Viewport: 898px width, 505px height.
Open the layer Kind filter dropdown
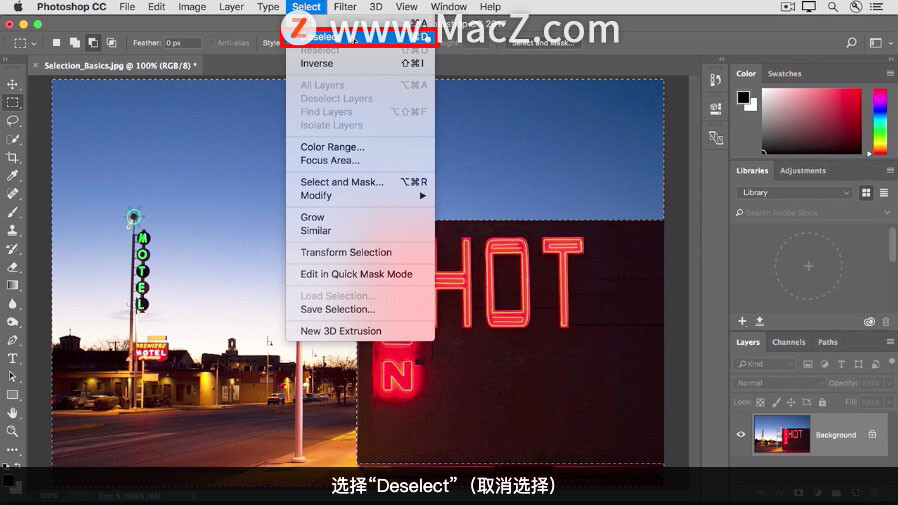tap(765, 364)
